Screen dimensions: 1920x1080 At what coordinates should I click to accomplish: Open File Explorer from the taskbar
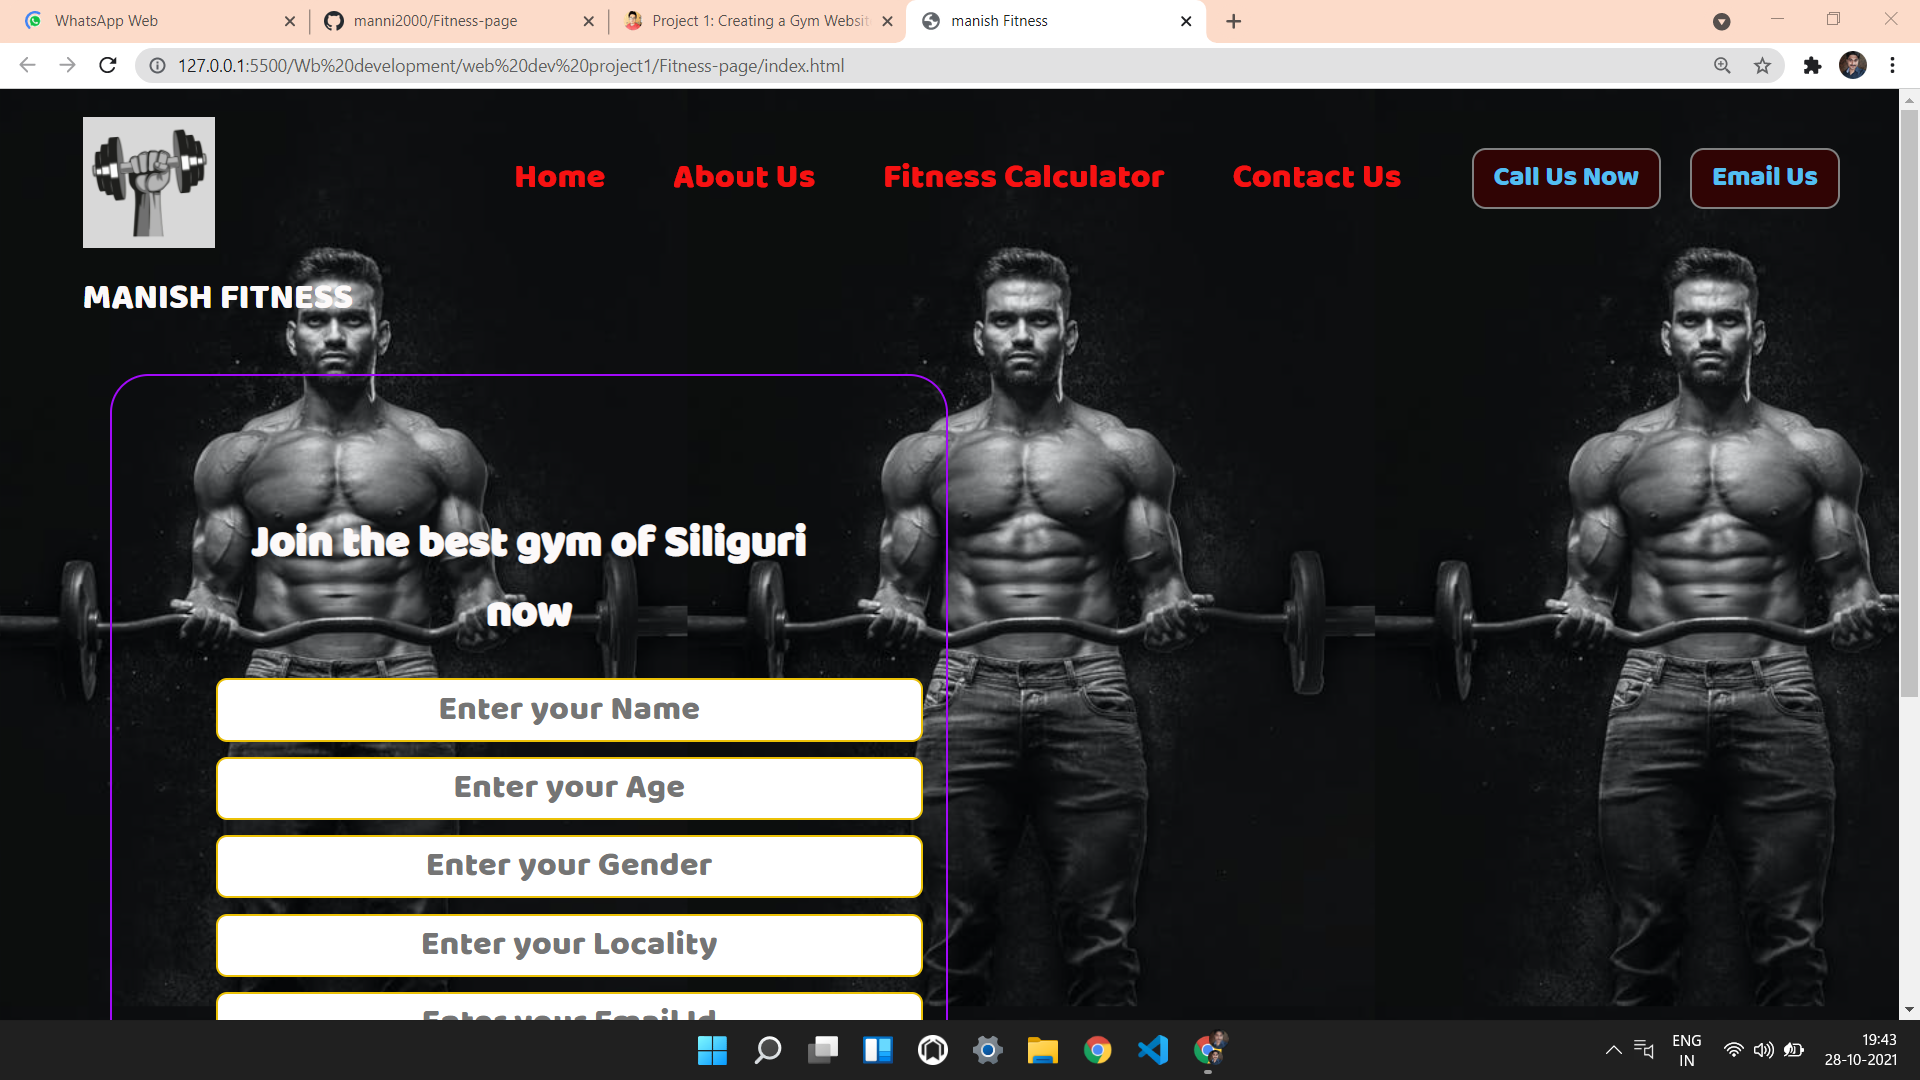point(1042,1050)
